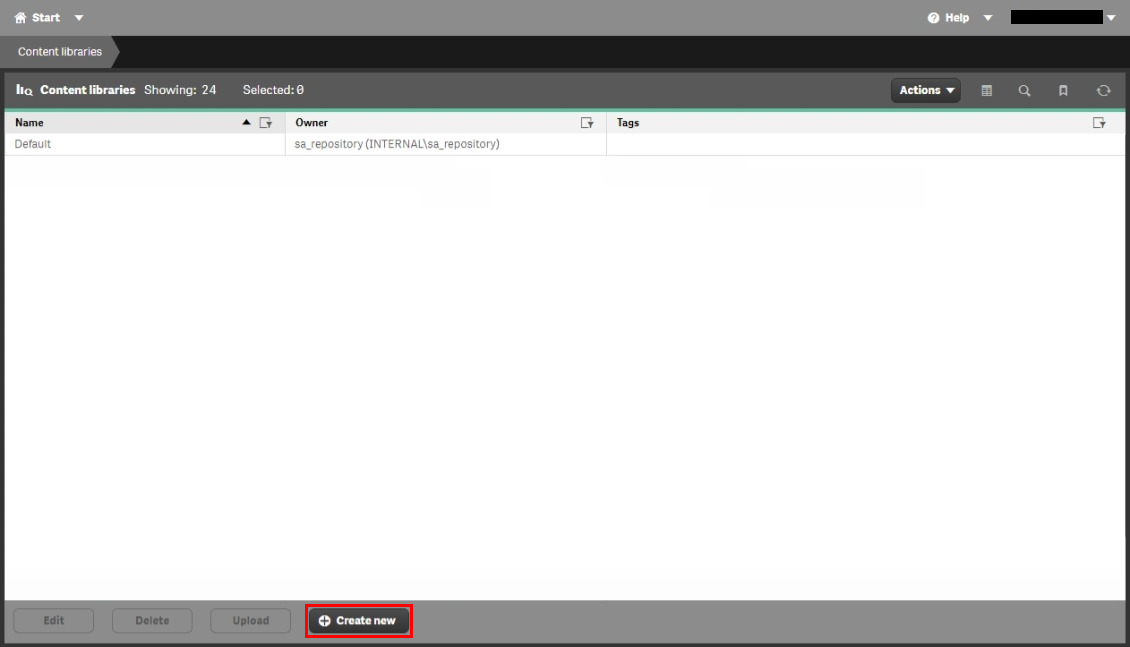Click the Upload button
Screen dimensions: 1130x647
(x=250, y=620)
